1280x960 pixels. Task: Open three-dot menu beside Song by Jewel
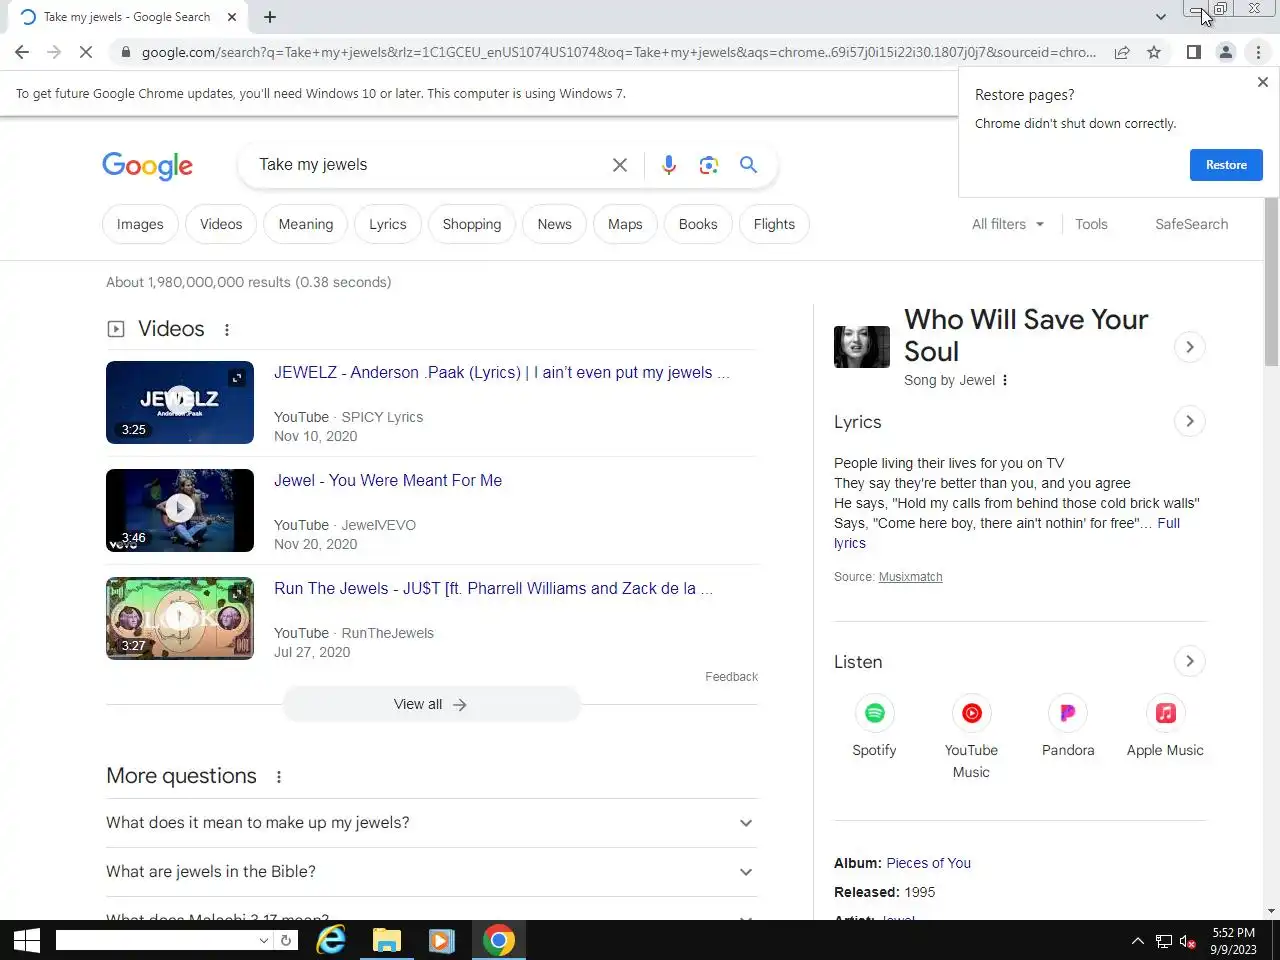[x=1005, y=380]
